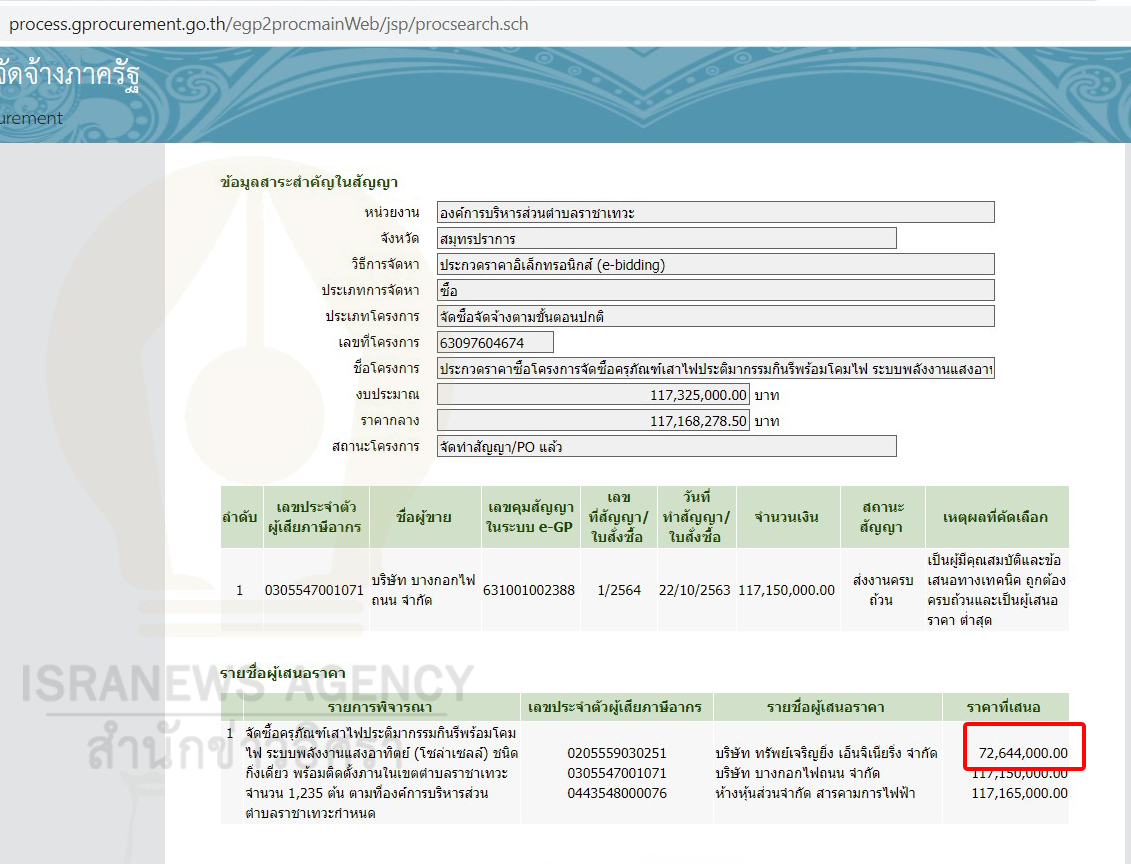Click the contract date 22/10/2563 cell
This screenshot has width=1131, height=864.
(694, 590)
